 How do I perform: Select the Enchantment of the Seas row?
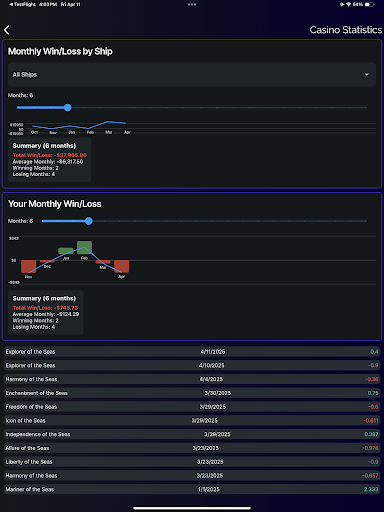(192, 393)
